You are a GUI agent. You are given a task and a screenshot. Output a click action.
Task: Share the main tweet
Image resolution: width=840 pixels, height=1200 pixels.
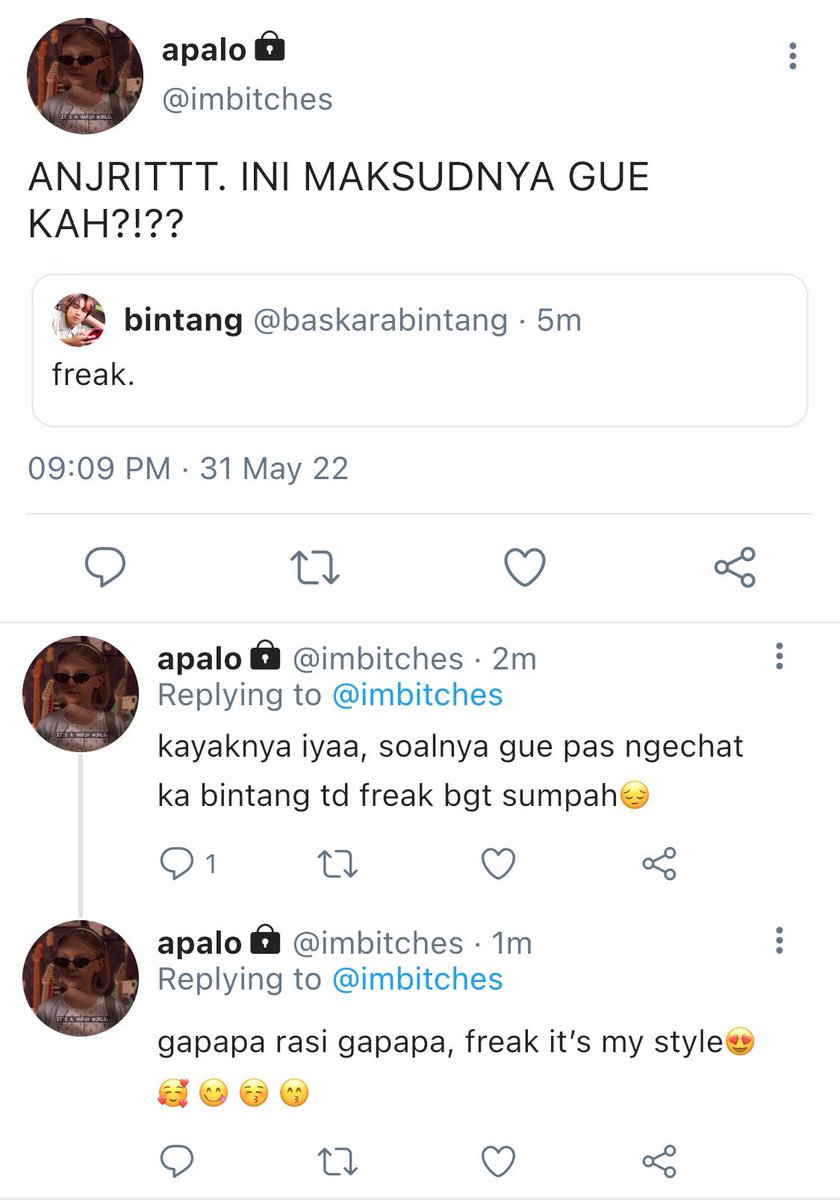pos(735,567)
